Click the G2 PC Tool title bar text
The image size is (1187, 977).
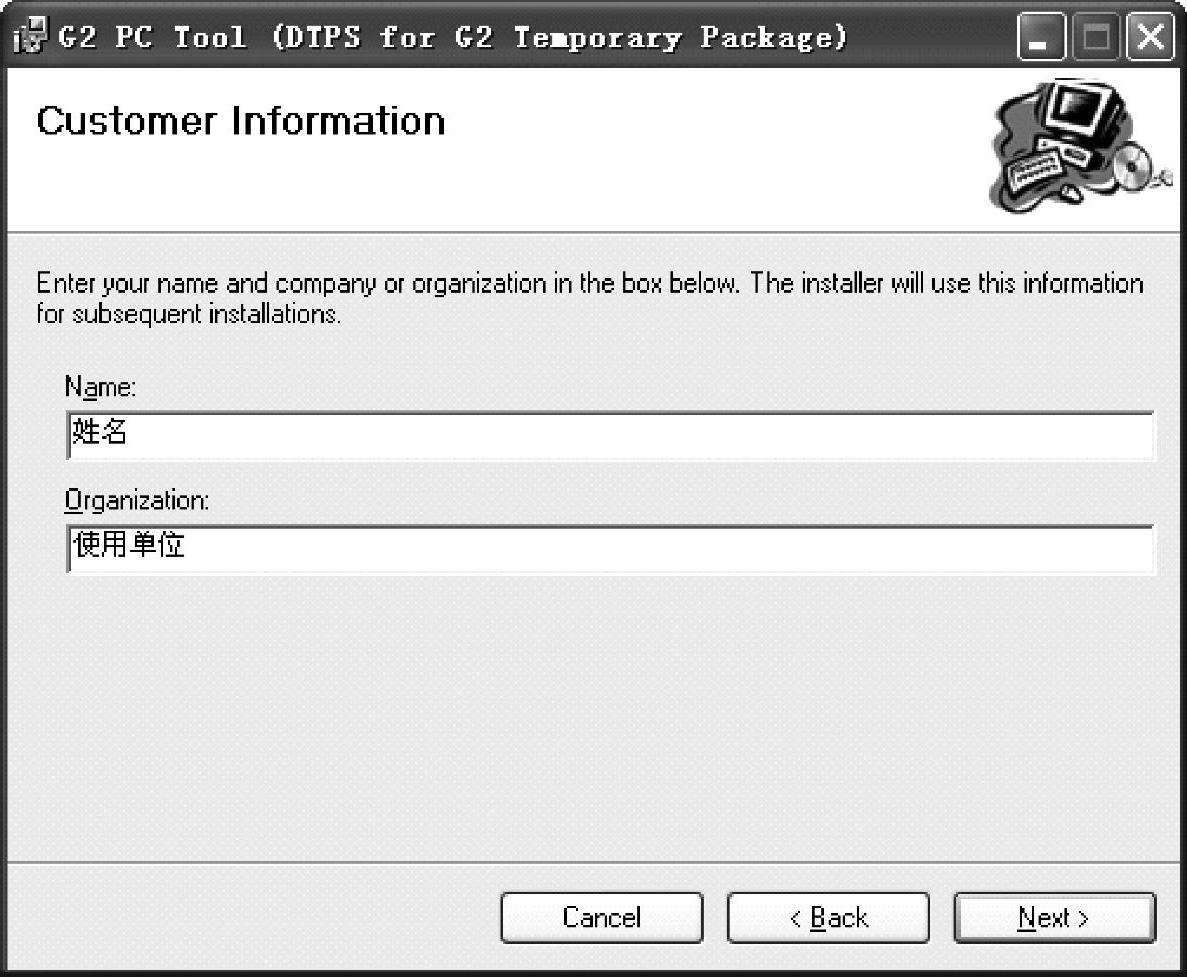tap(450, 39)
